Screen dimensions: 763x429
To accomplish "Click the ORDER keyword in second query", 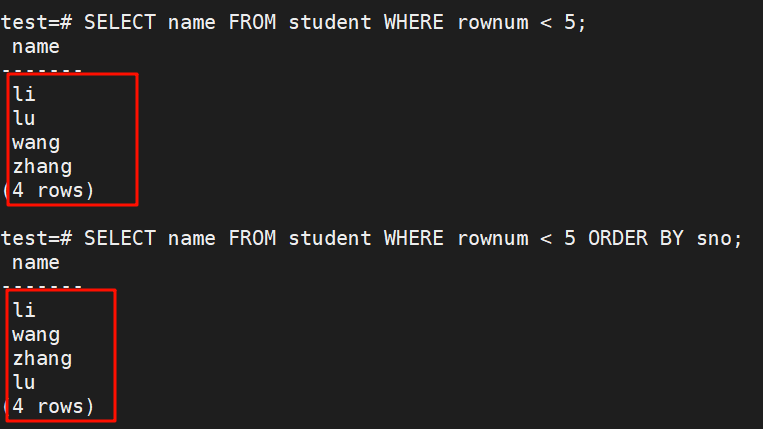I will 618,238.
